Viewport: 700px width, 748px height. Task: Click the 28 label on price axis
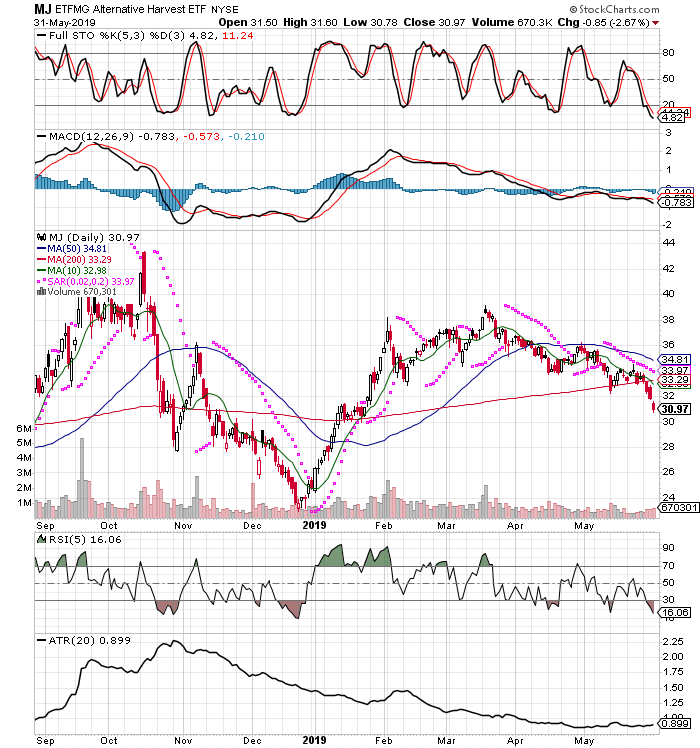coord(669,447)
